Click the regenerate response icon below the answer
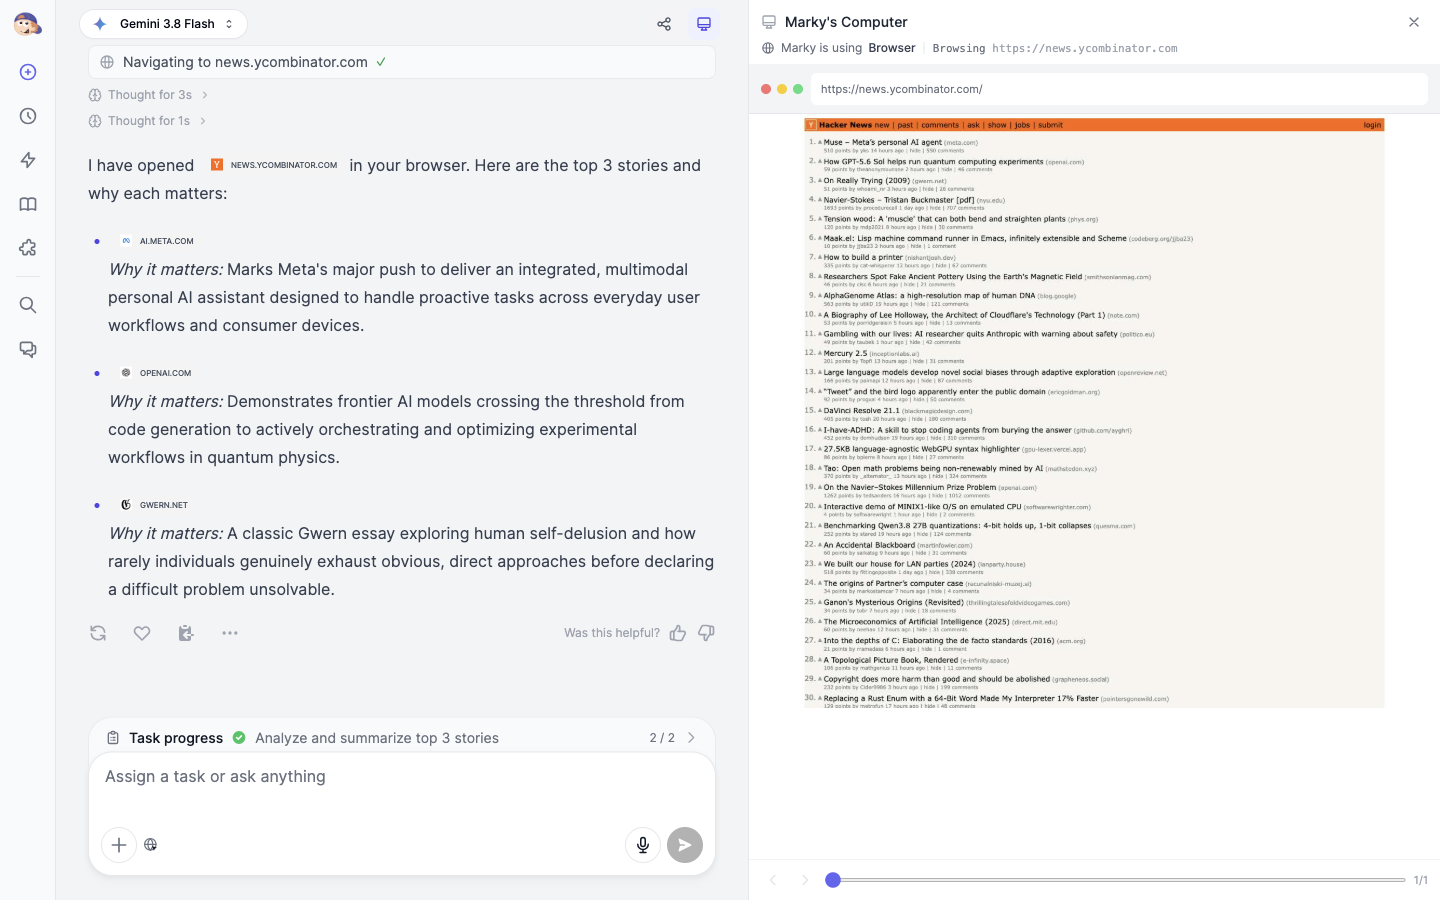1440x900 pixels. tap(98, 633)
